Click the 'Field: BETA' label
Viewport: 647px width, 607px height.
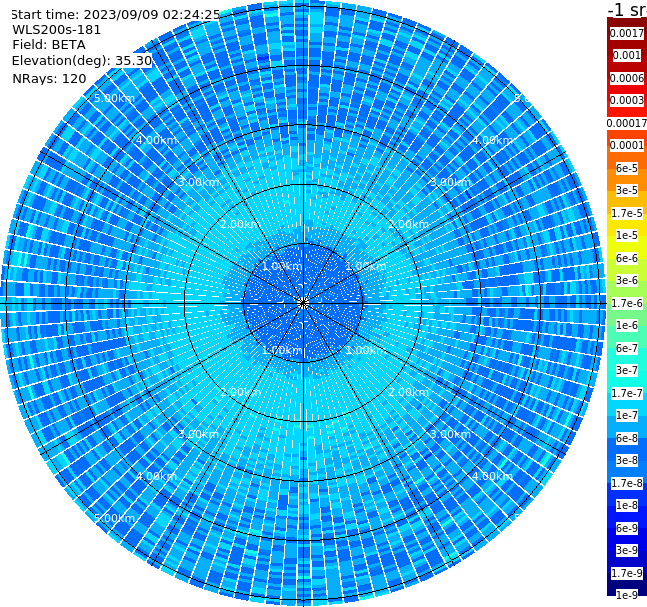click(x=49, y=45)
